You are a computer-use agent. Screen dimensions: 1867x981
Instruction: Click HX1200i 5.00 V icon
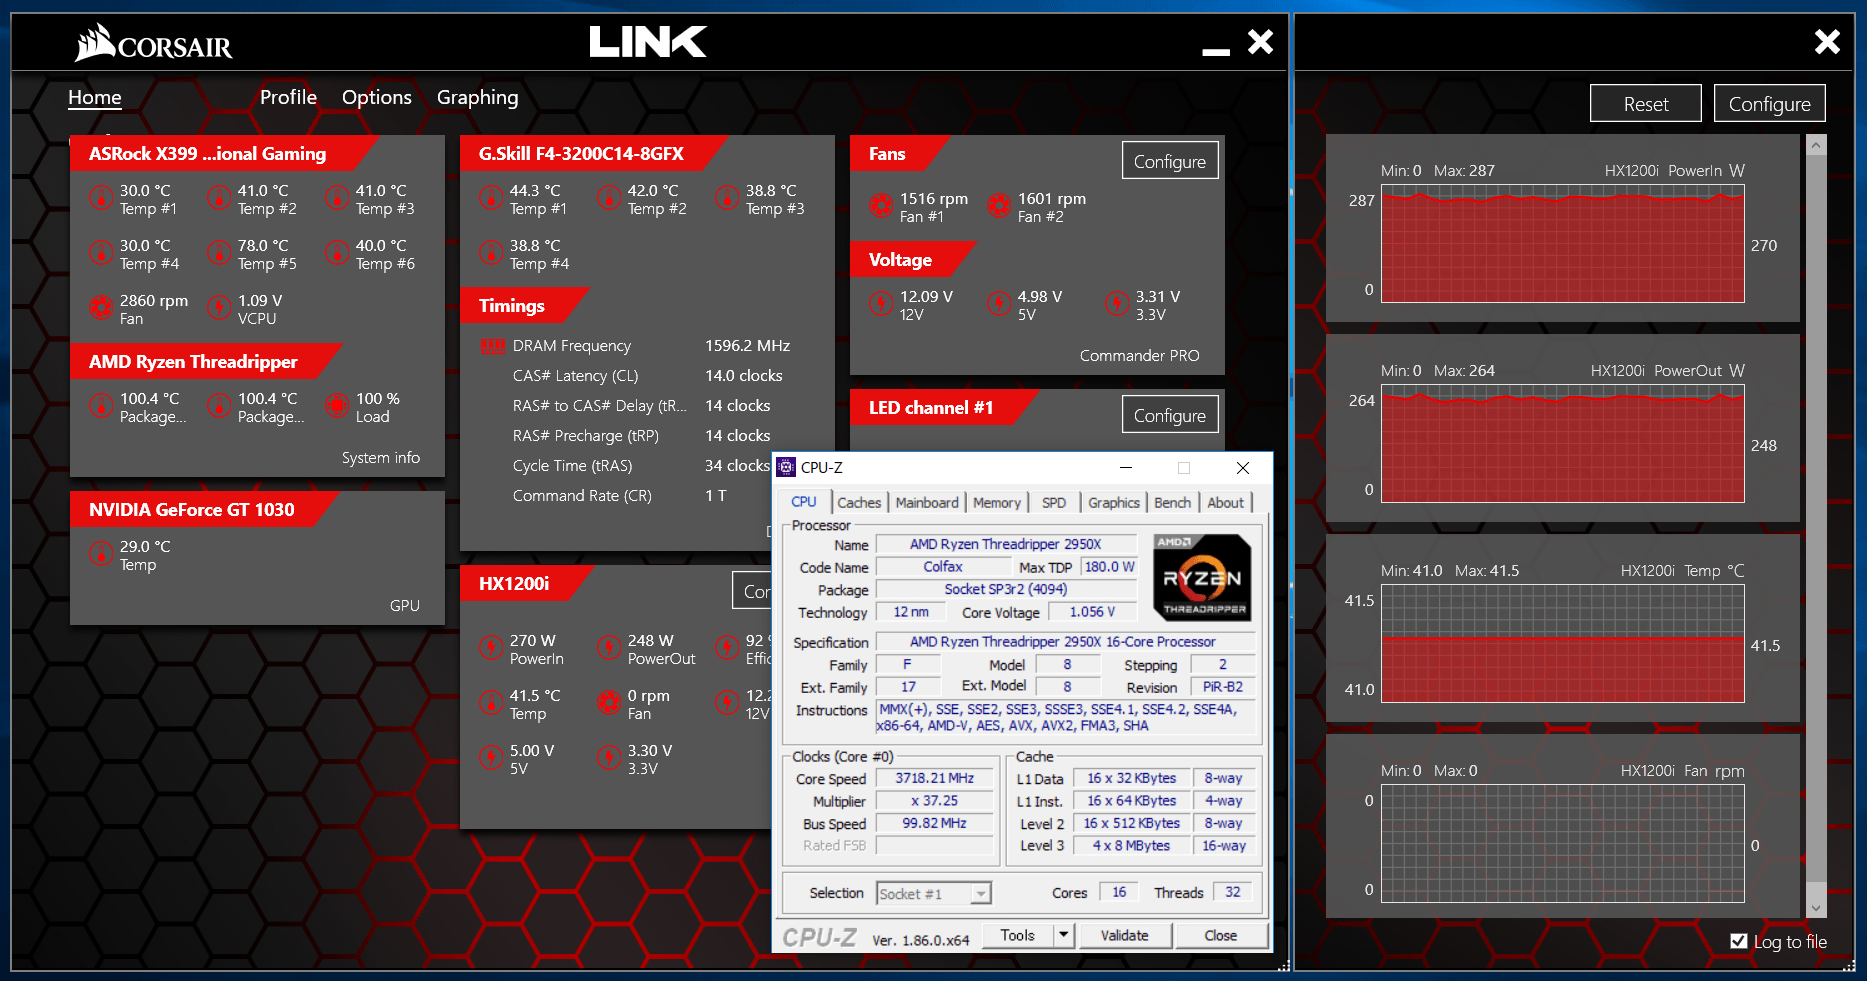(491, 758)
